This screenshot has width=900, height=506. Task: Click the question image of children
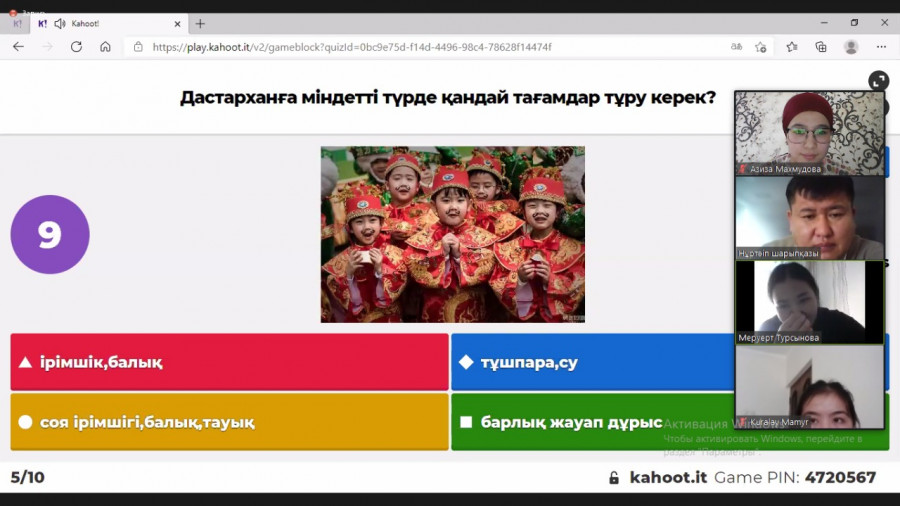click(x=452, y=234)
